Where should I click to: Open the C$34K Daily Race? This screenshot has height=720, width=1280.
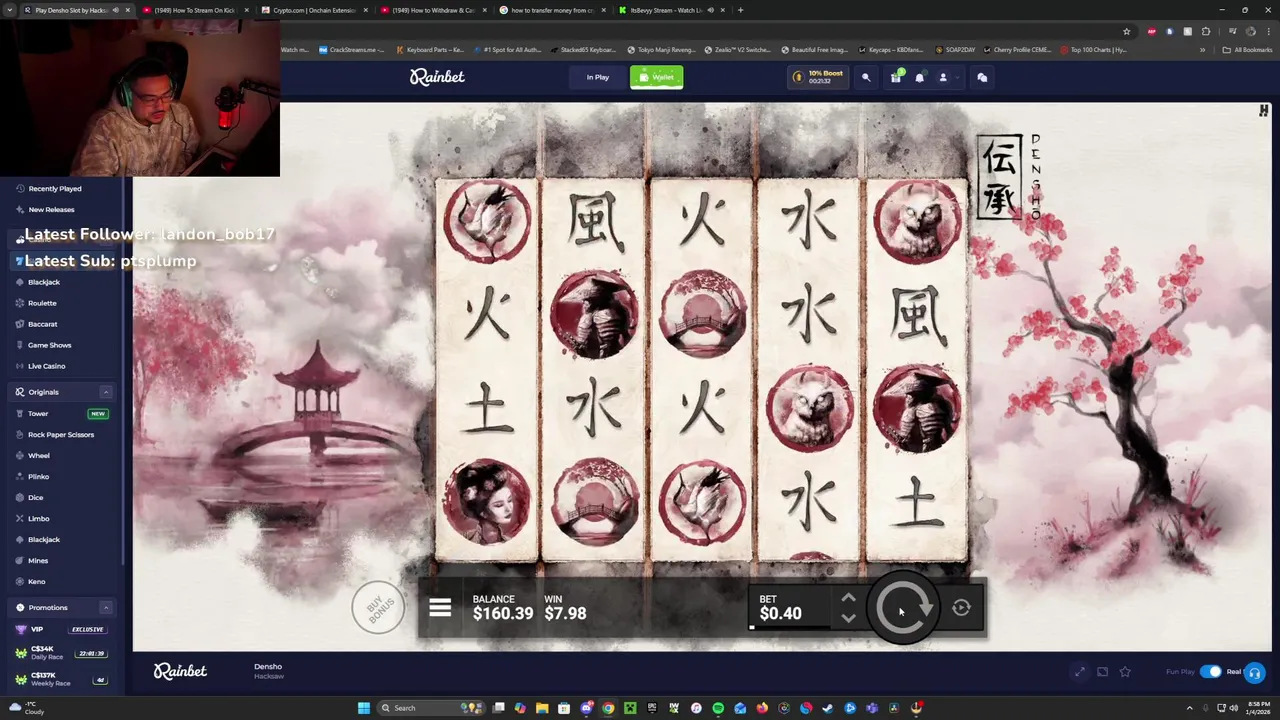click(x=62, y=653)
